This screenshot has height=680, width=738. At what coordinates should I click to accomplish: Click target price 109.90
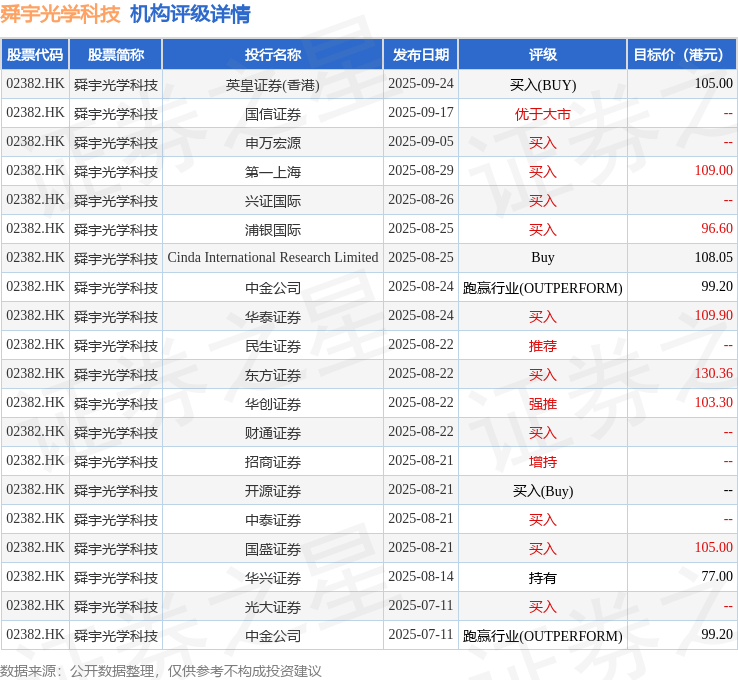pos(714,315)
